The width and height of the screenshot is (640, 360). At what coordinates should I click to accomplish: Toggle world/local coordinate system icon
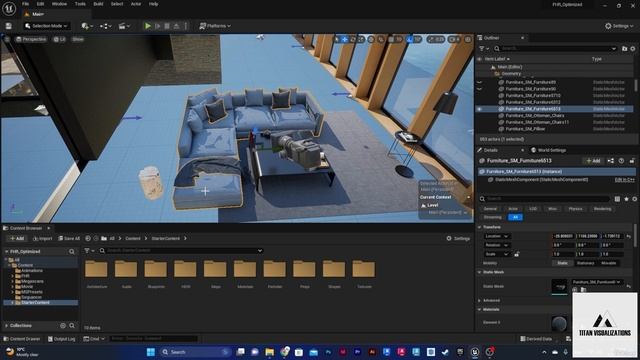371,39
